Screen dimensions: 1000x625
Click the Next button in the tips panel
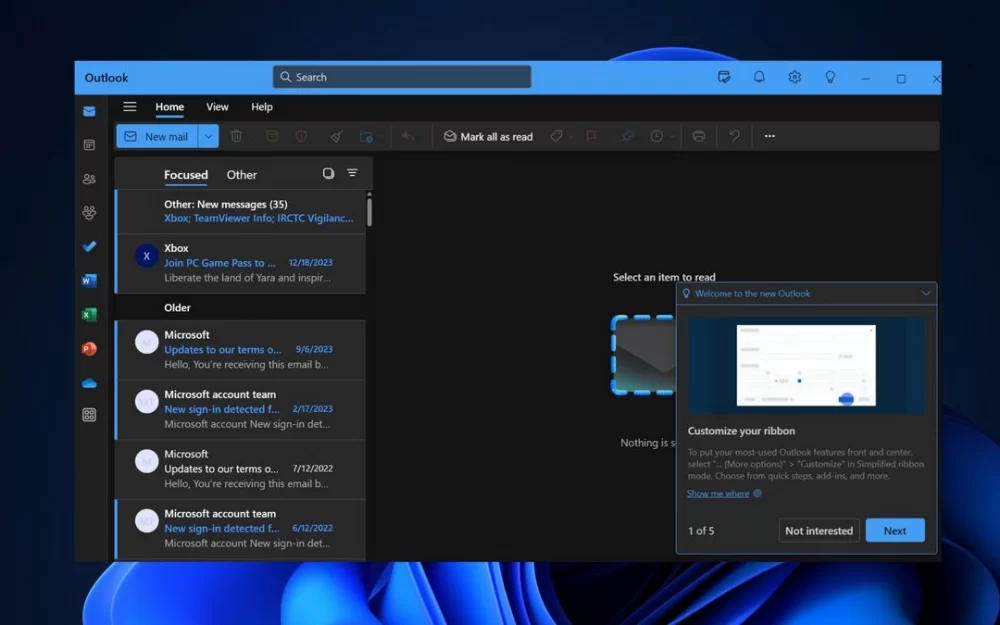pos(895,531)
